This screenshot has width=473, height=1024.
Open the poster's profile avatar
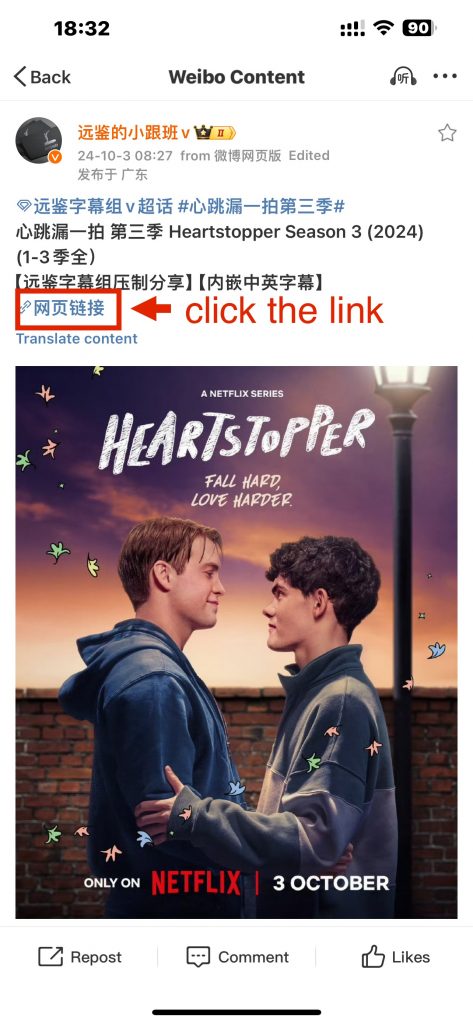tap(39, 140)
